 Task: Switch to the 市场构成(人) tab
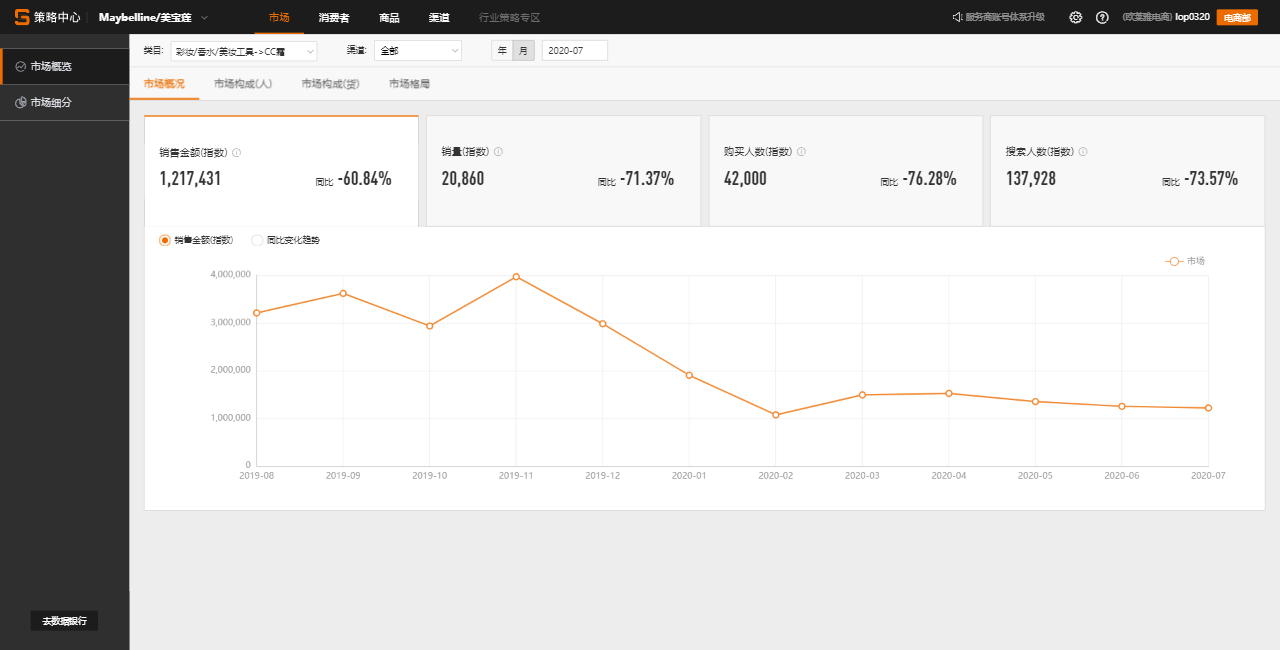click(243, 84)
